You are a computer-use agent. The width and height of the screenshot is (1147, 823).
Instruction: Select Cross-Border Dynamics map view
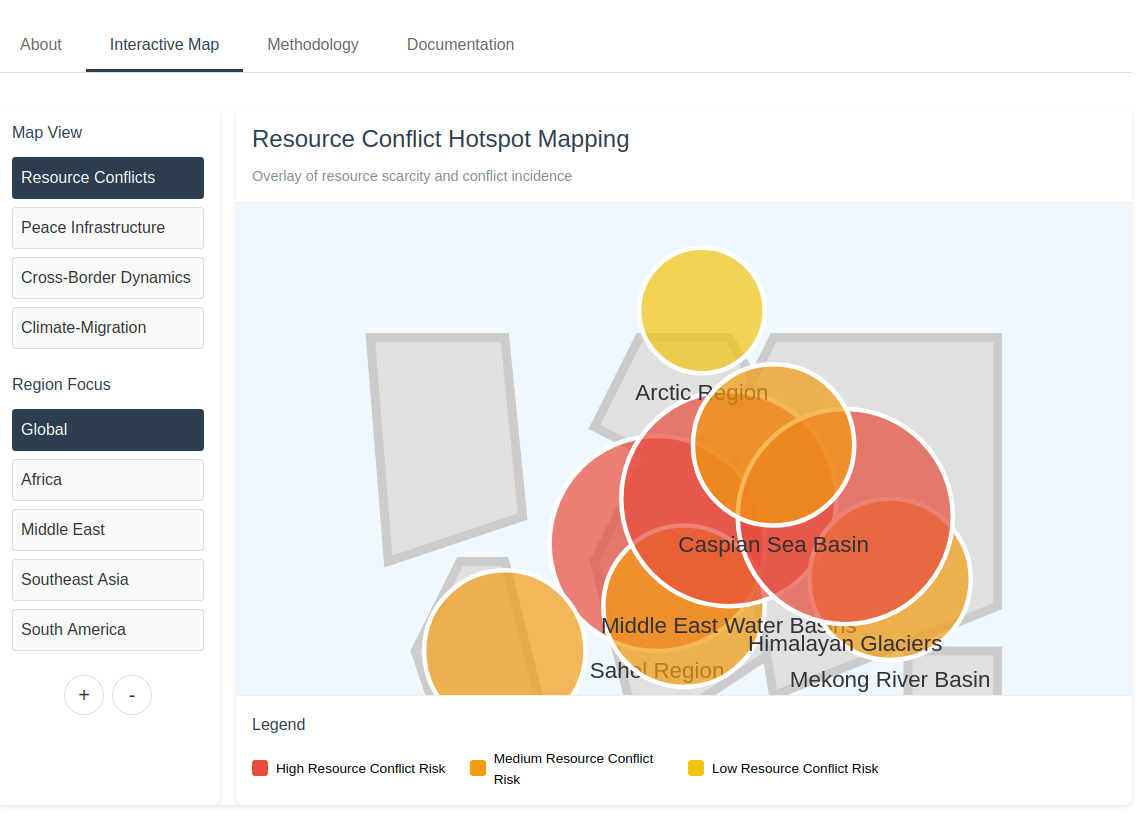click(x=108, y=277)
